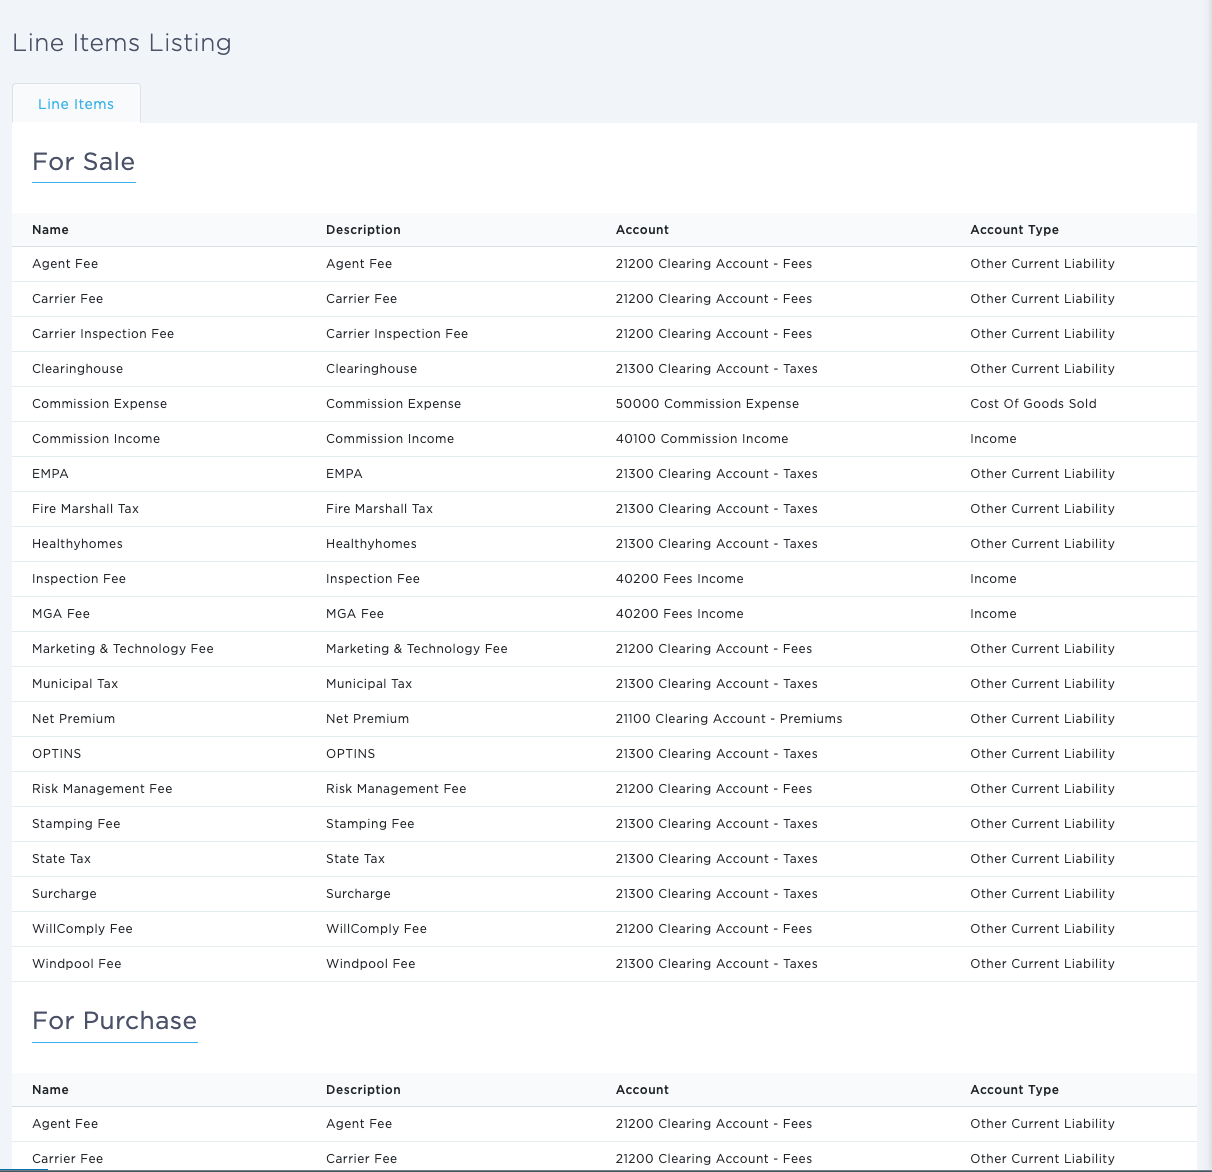Click Fire Marshall Tax description cell
Viewport: 1212px width, 1172px height.
coord(379,509)
